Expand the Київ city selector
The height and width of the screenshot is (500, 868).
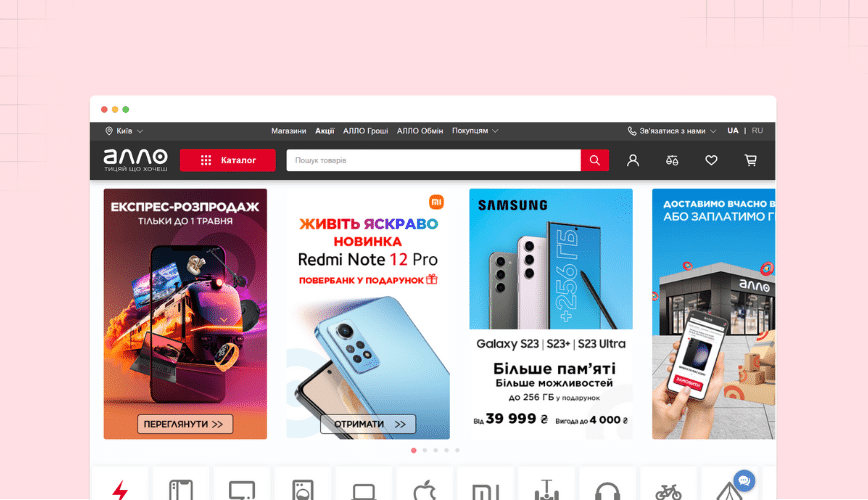(x=125, y=131)
